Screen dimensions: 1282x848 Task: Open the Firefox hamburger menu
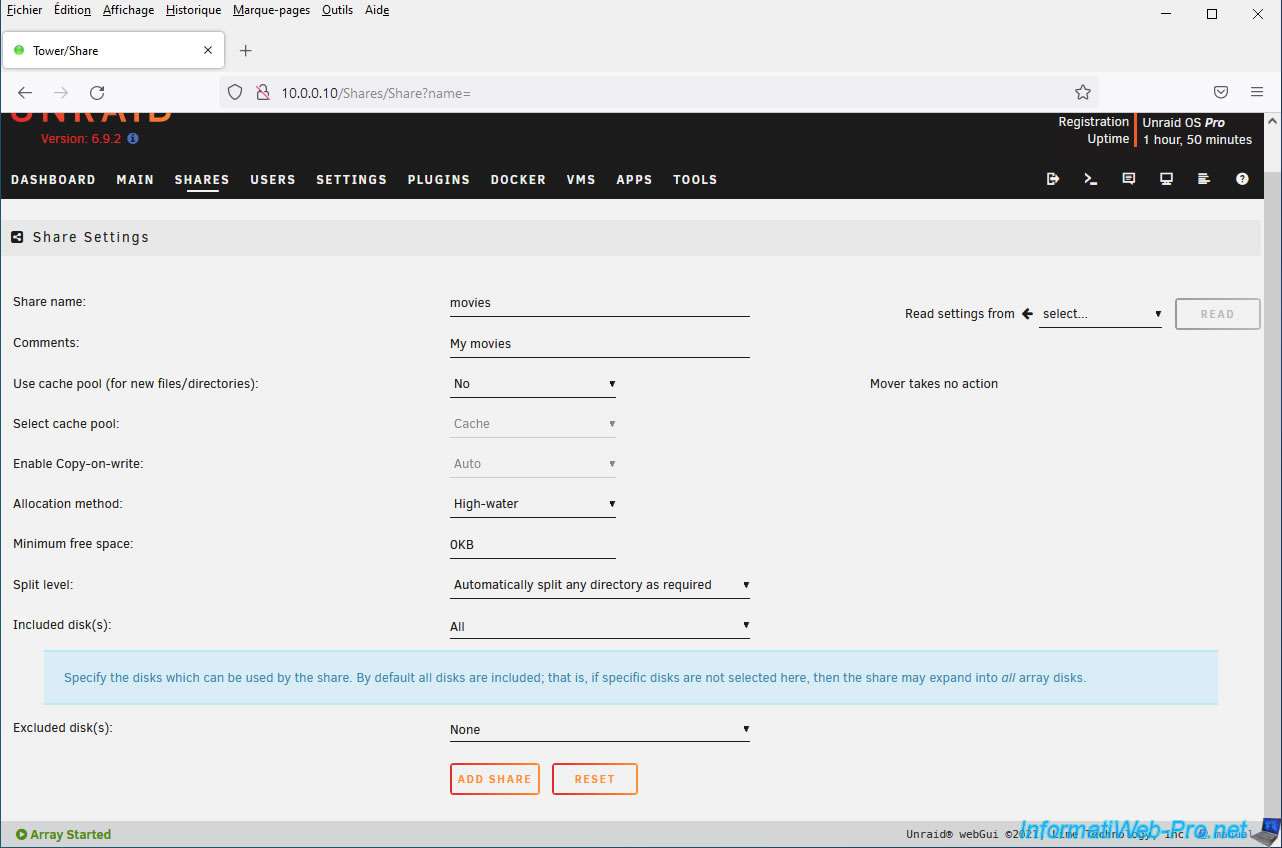pos(1257,92)
